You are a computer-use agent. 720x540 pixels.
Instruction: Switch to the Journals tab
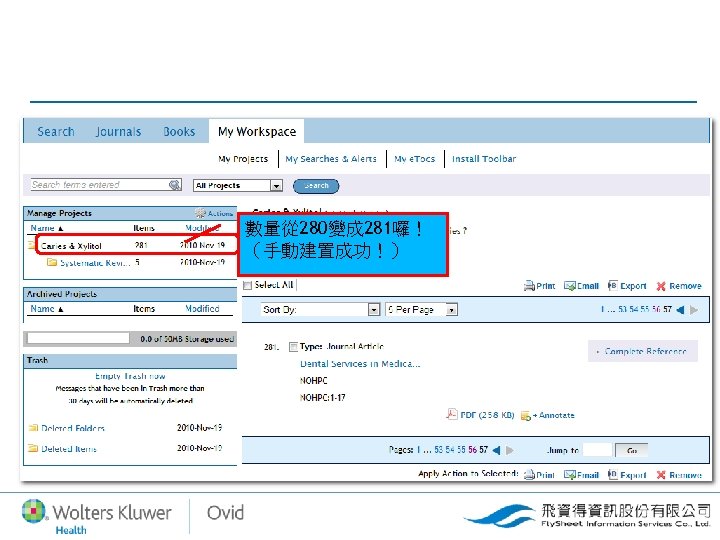[118, 132]
